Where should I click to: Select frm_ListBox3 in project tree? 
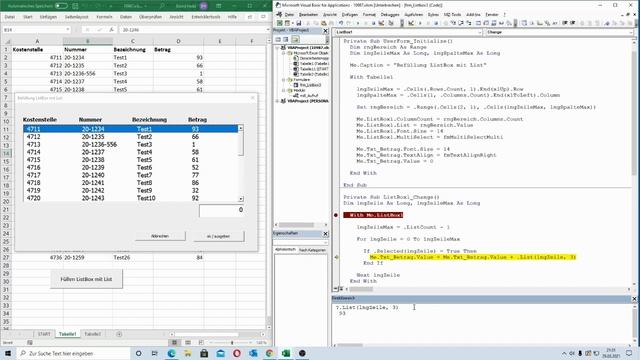[x=308, y=85]
